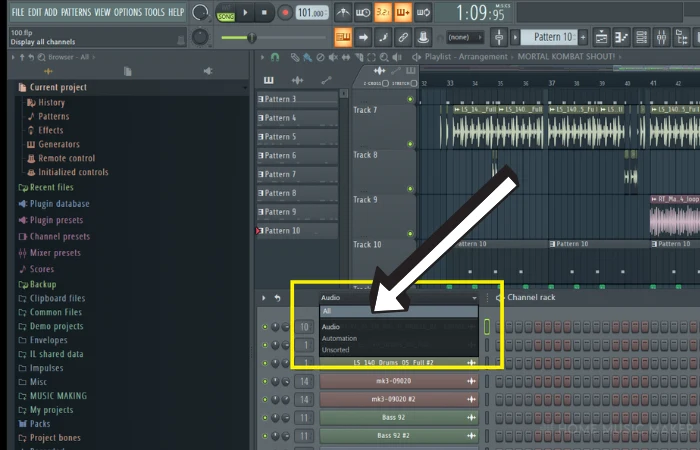The image size is (700, 450).
Task: Open the playlist options menu arrow
Action: [262, 57]
